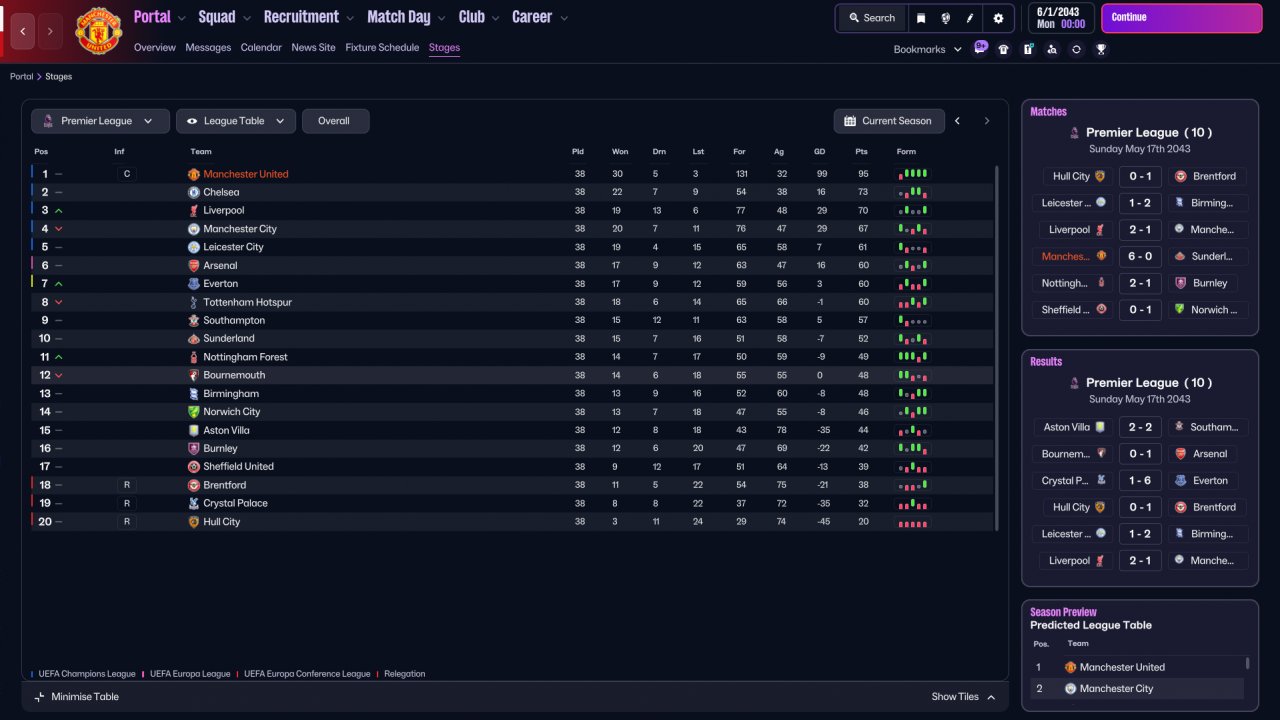Open the Career menu dropdown

tap(540, 17)
